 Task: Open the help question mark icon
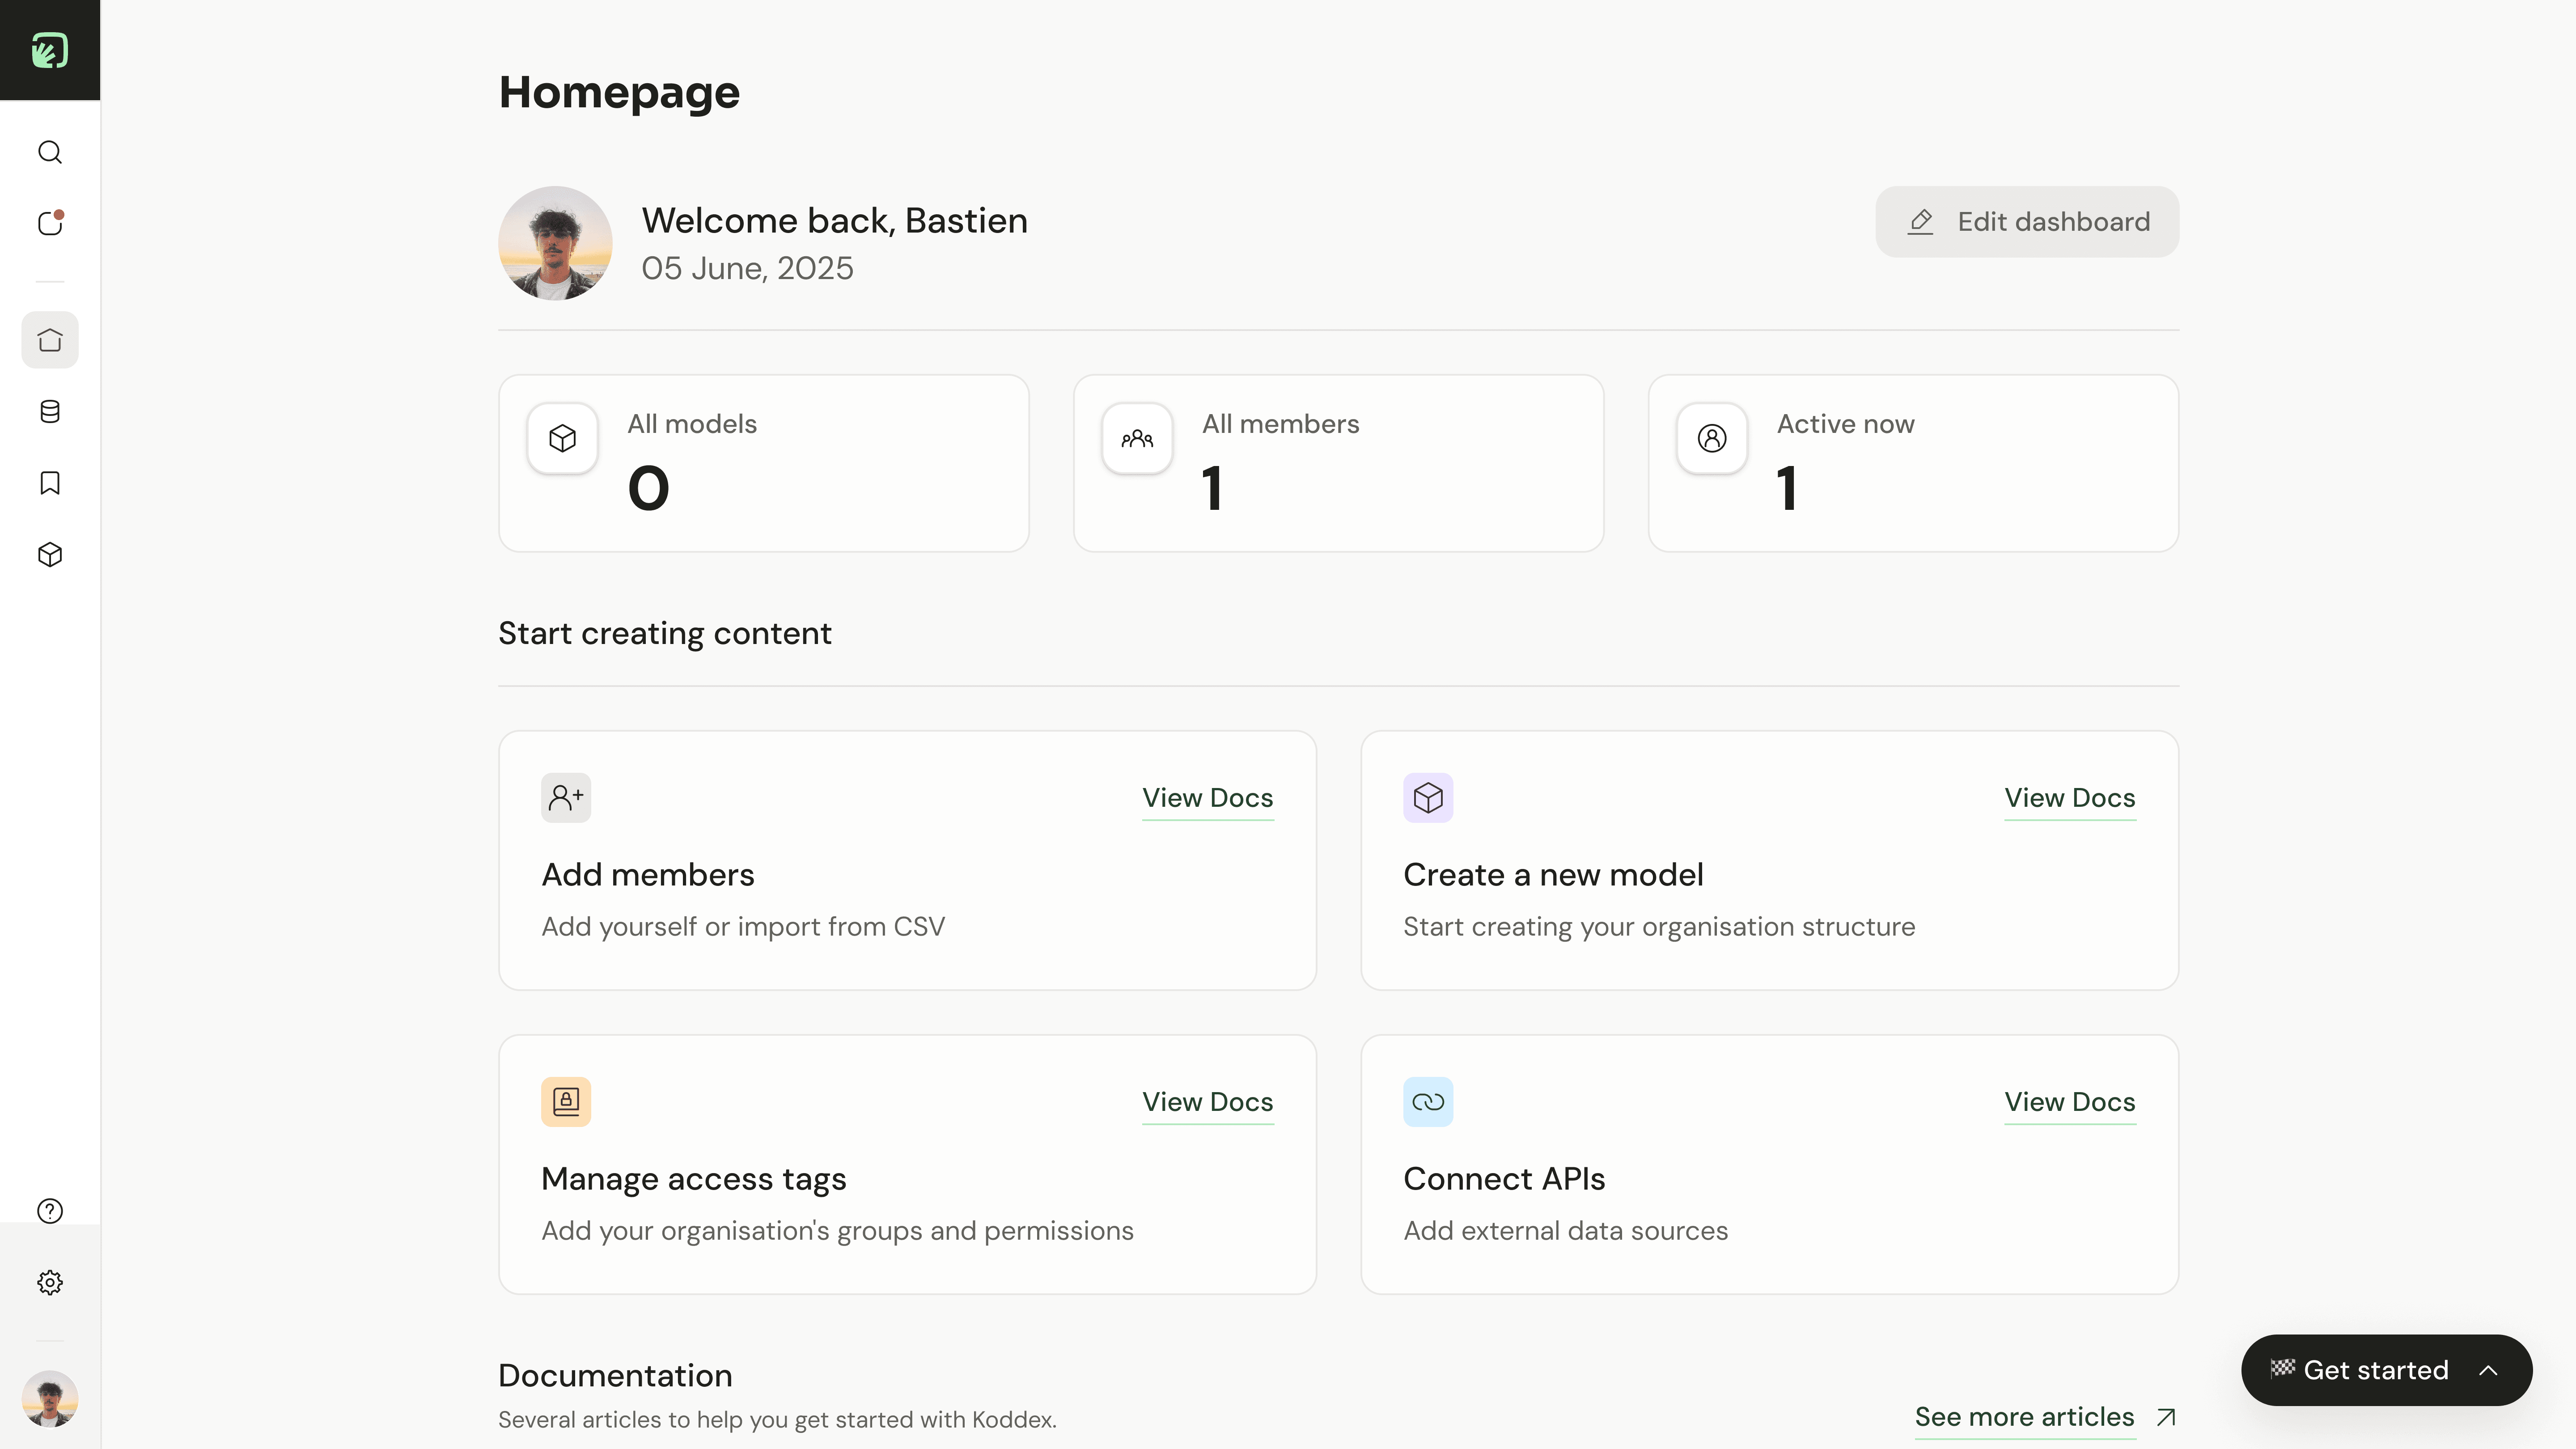[50, 1211]
